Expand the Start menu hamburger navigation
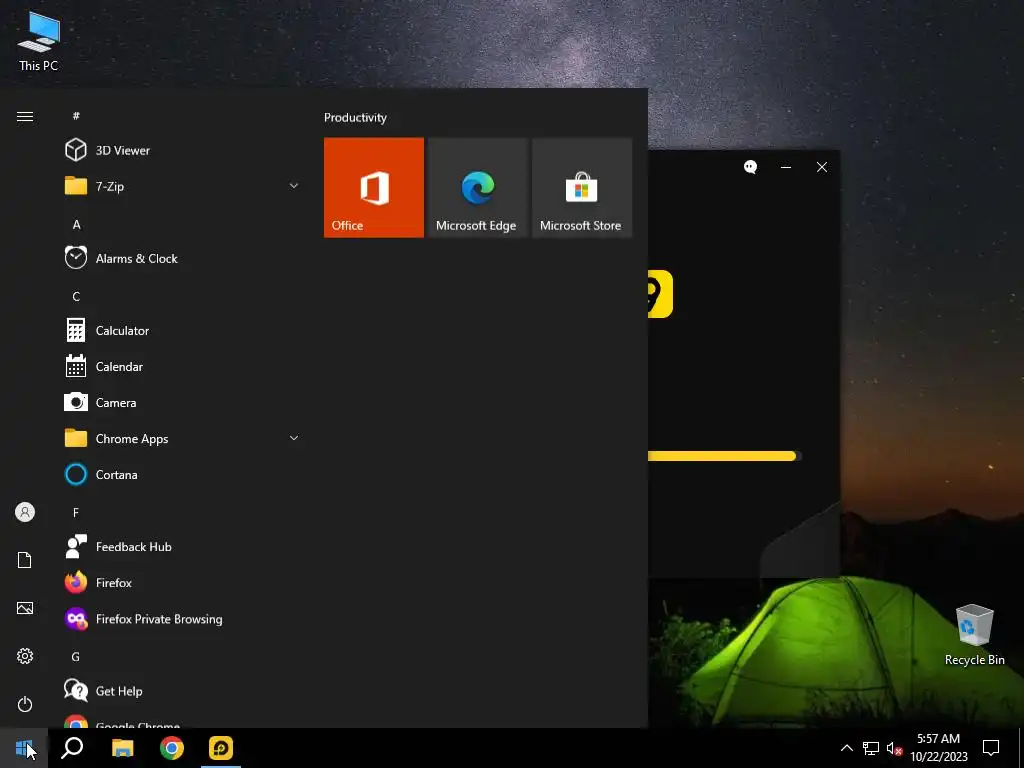The width and height of the screenshot is (1024, 768). pyautogui.click(x=25, y=116)
